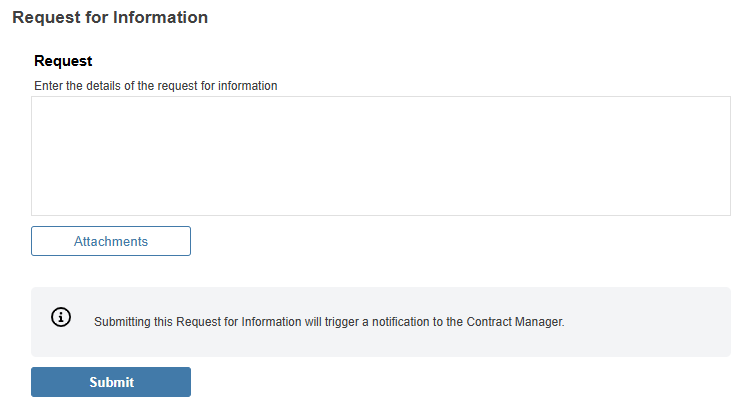Viewport: 753px width, 411px height.
Task: Click the instruction line under the Request label
Action: (155, 86)
